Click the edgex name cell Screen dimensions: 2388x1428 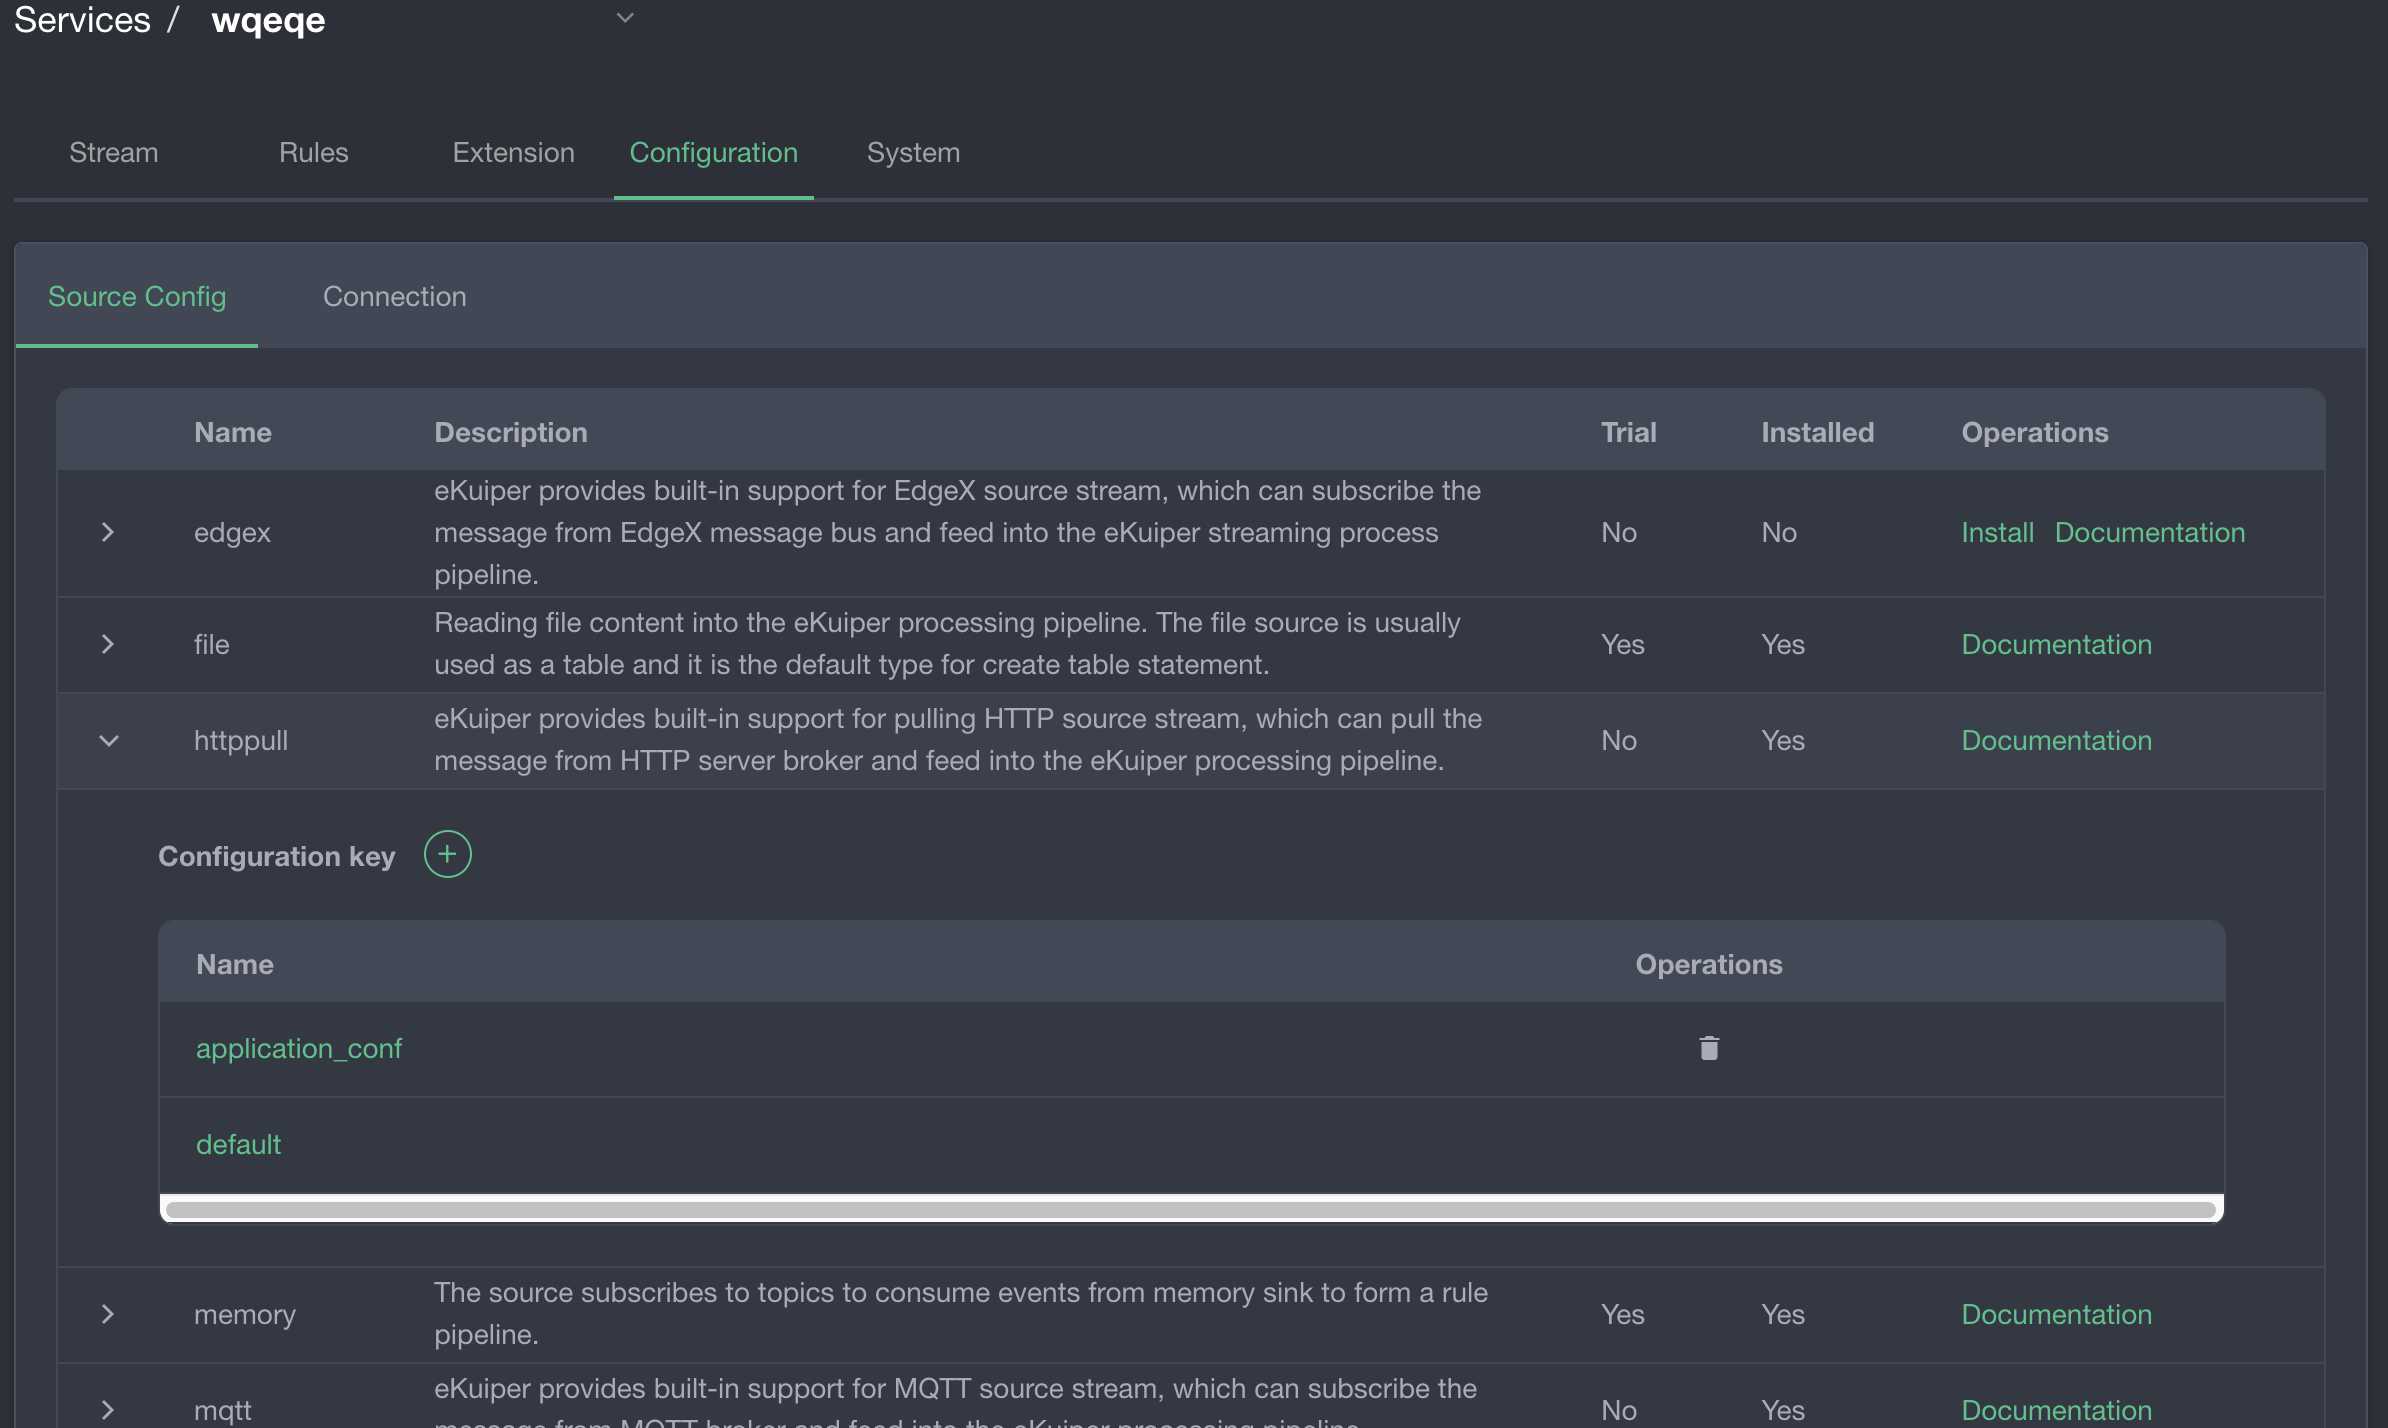232,532
